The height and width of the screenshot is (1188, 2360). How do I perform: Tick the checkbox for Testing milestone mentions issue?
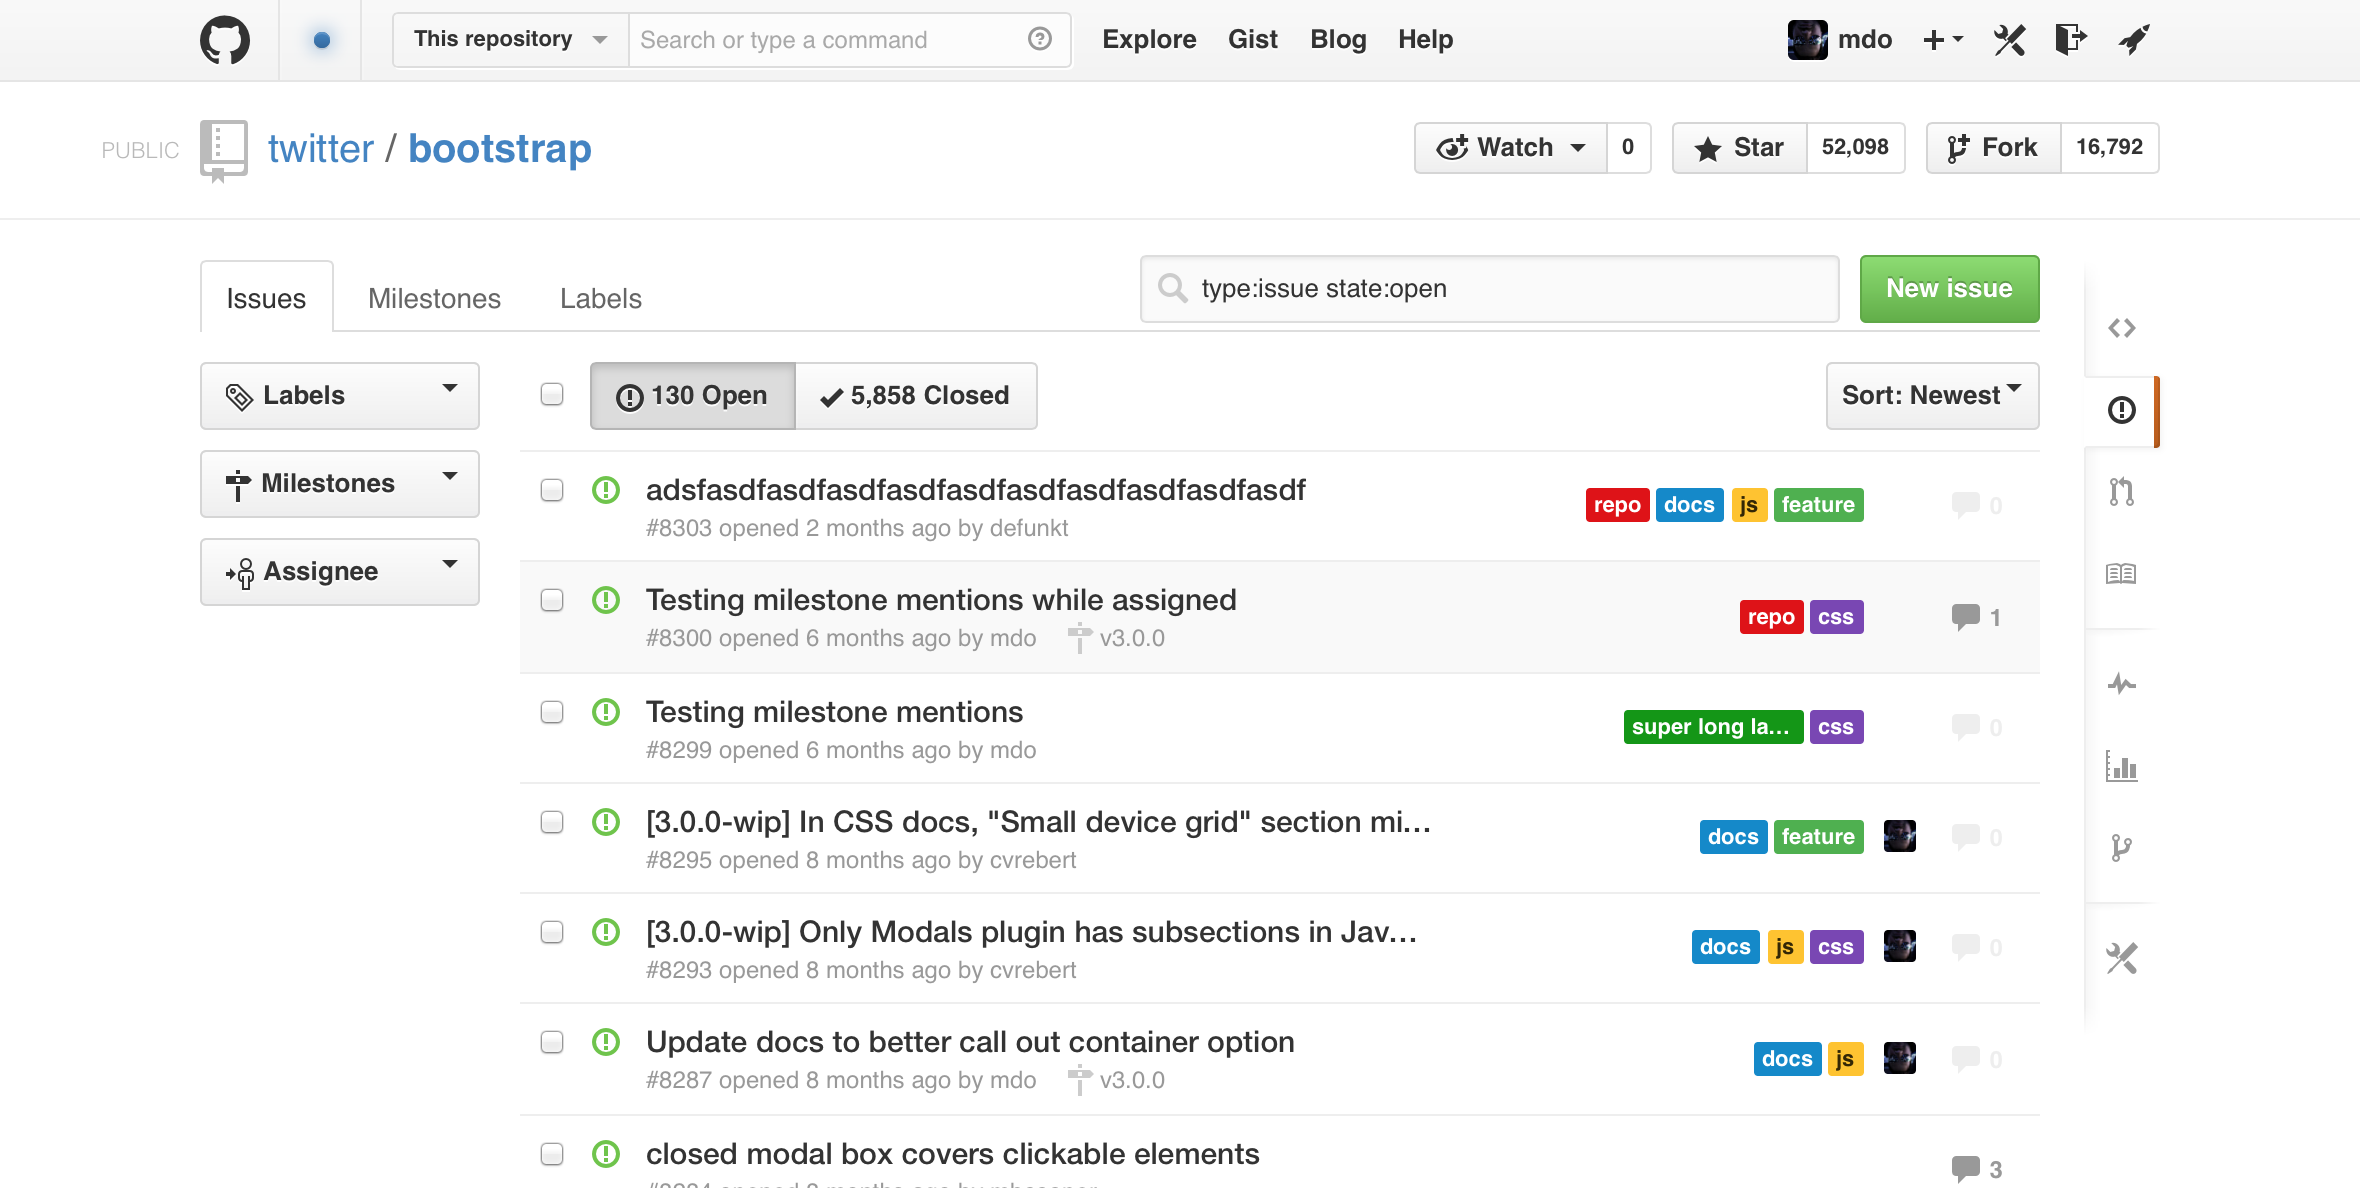pyautogui.click(x=552, y=712)
